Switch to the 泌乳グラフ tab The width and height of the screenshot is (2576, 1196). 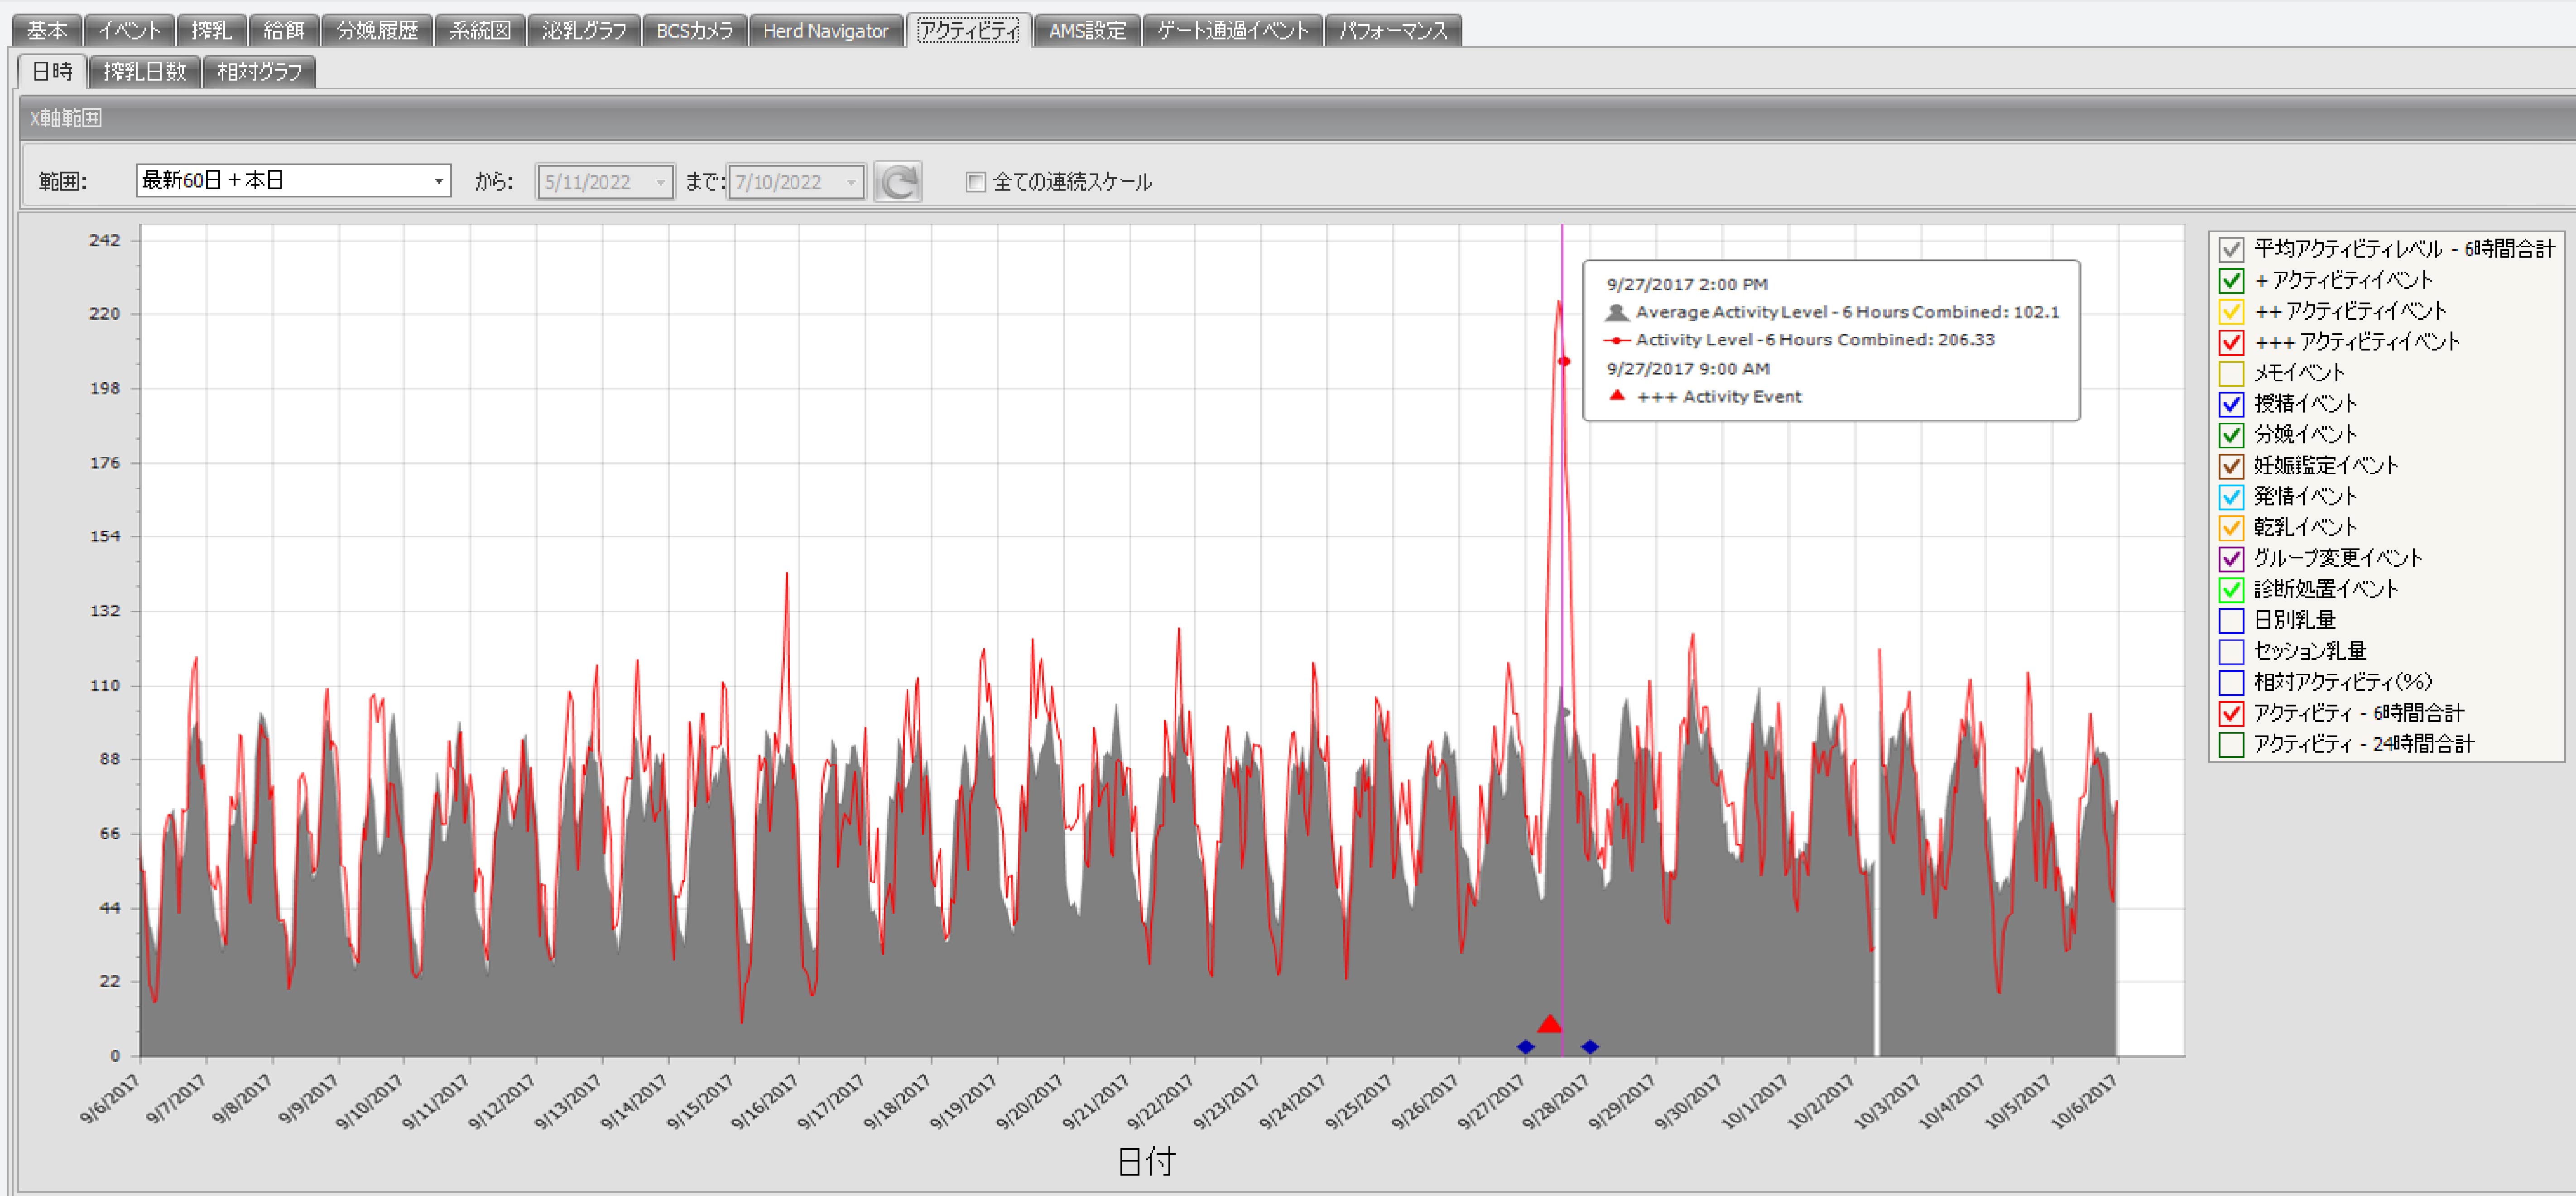[584, 29]
